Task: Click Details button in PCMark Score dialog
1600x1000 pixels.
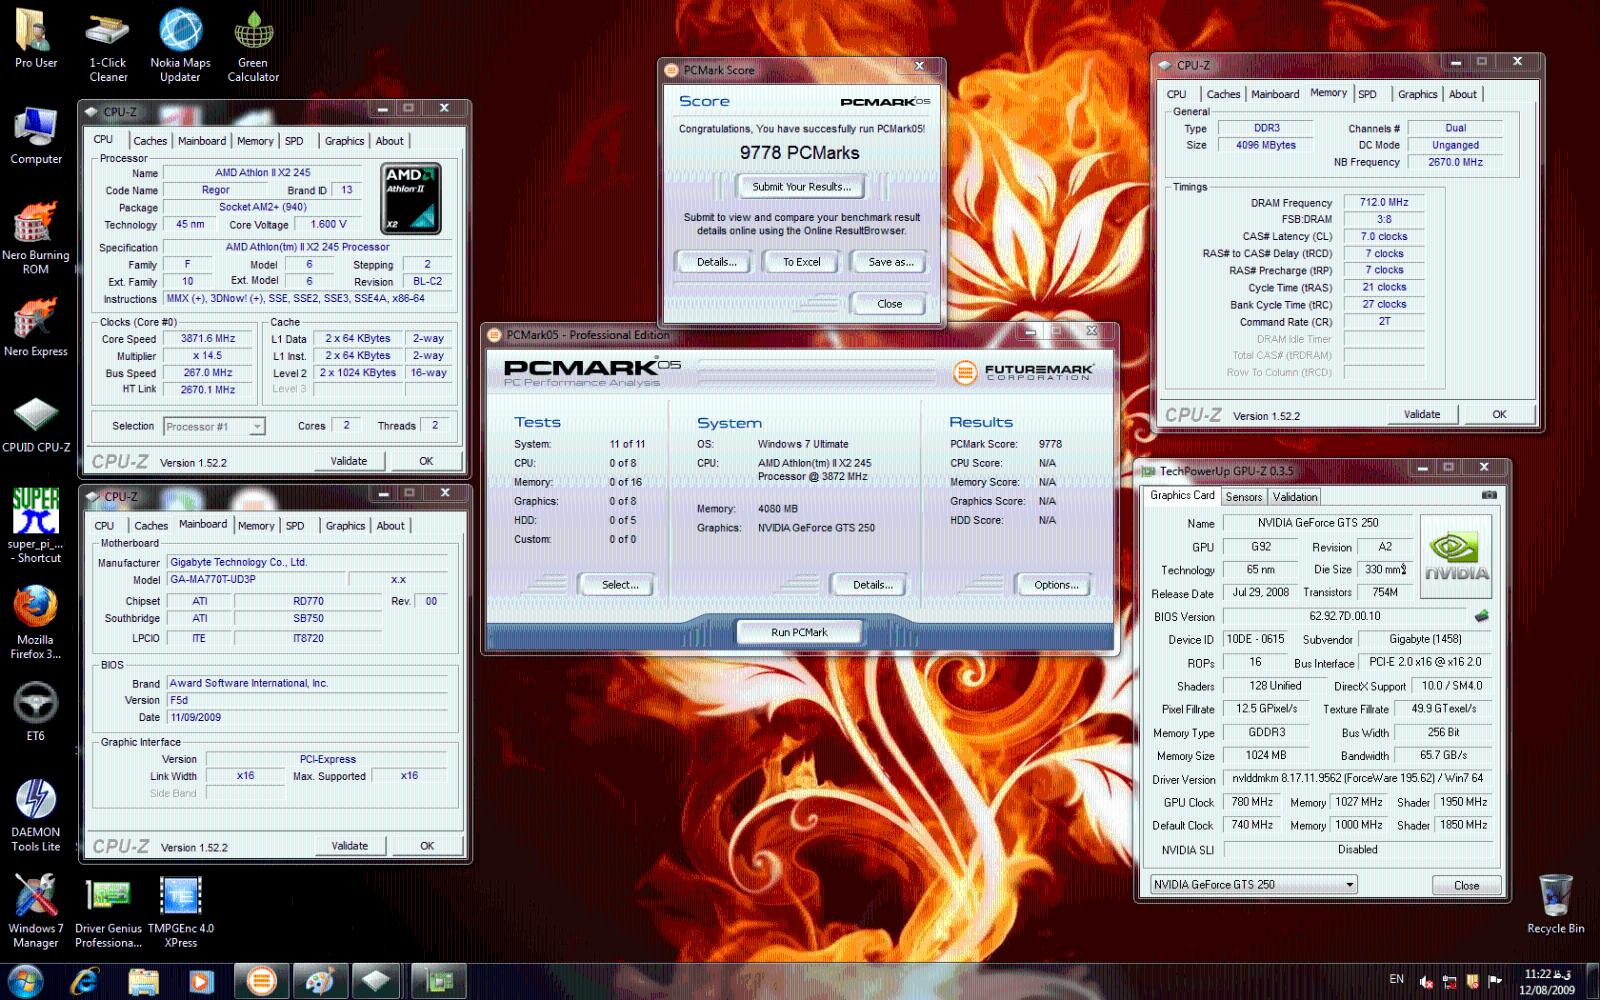Action: pos(716,262)
